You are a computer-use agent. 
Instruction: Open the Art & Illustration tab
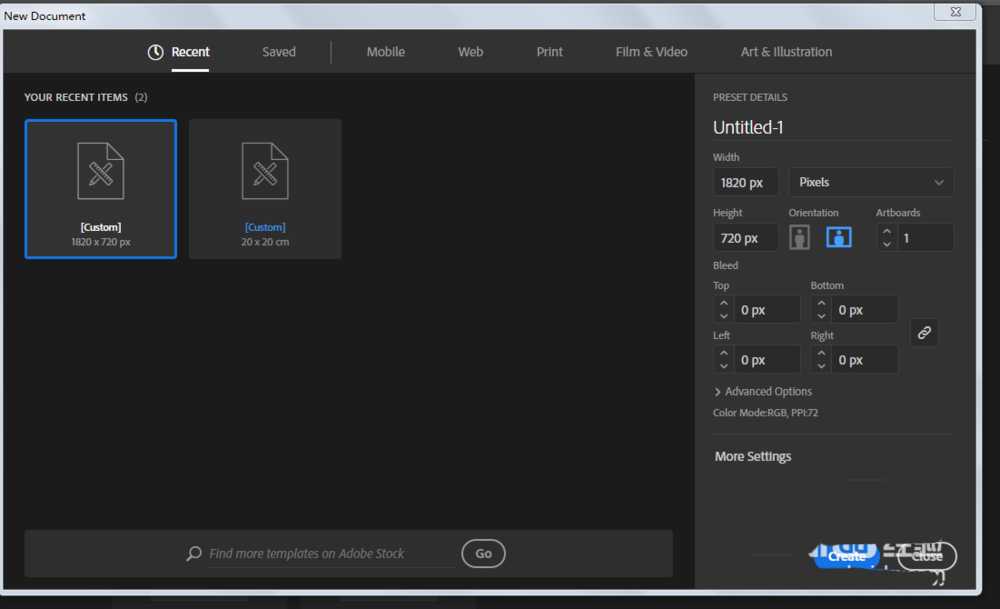point(786,52)
